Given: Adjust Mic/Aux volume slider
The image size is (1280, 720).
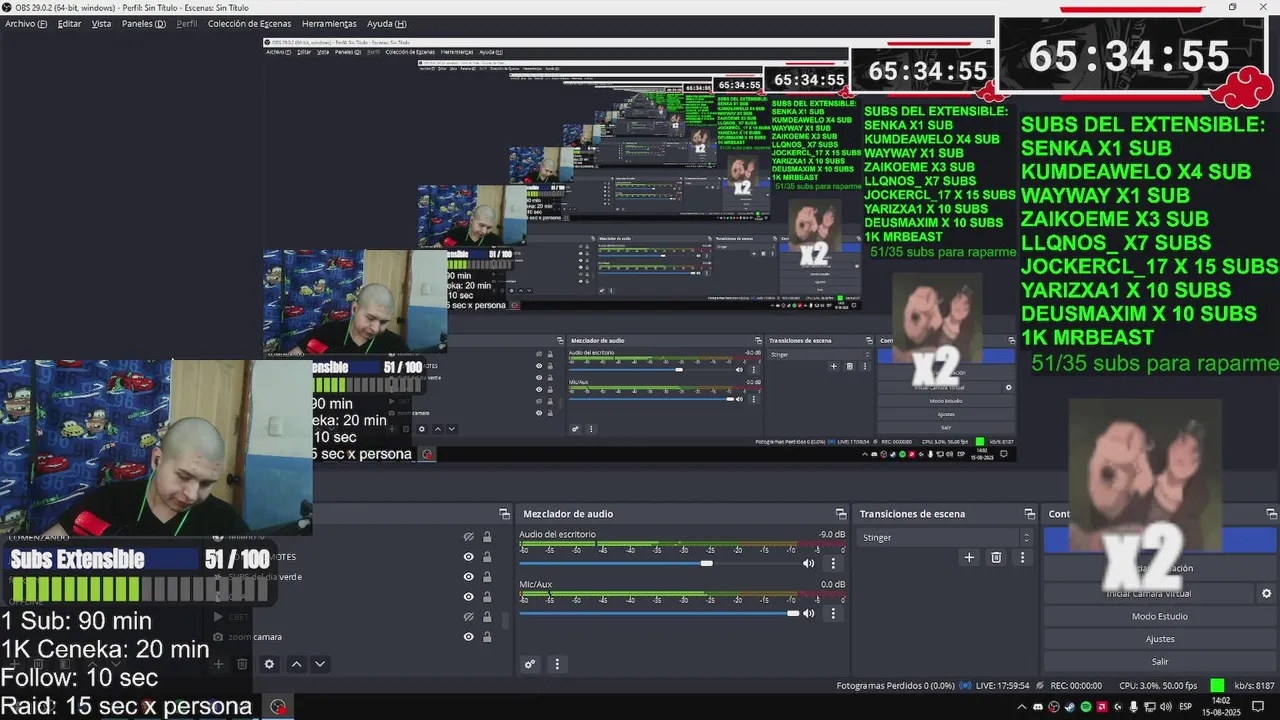Looking at the screenshot, I should (659, 613).
